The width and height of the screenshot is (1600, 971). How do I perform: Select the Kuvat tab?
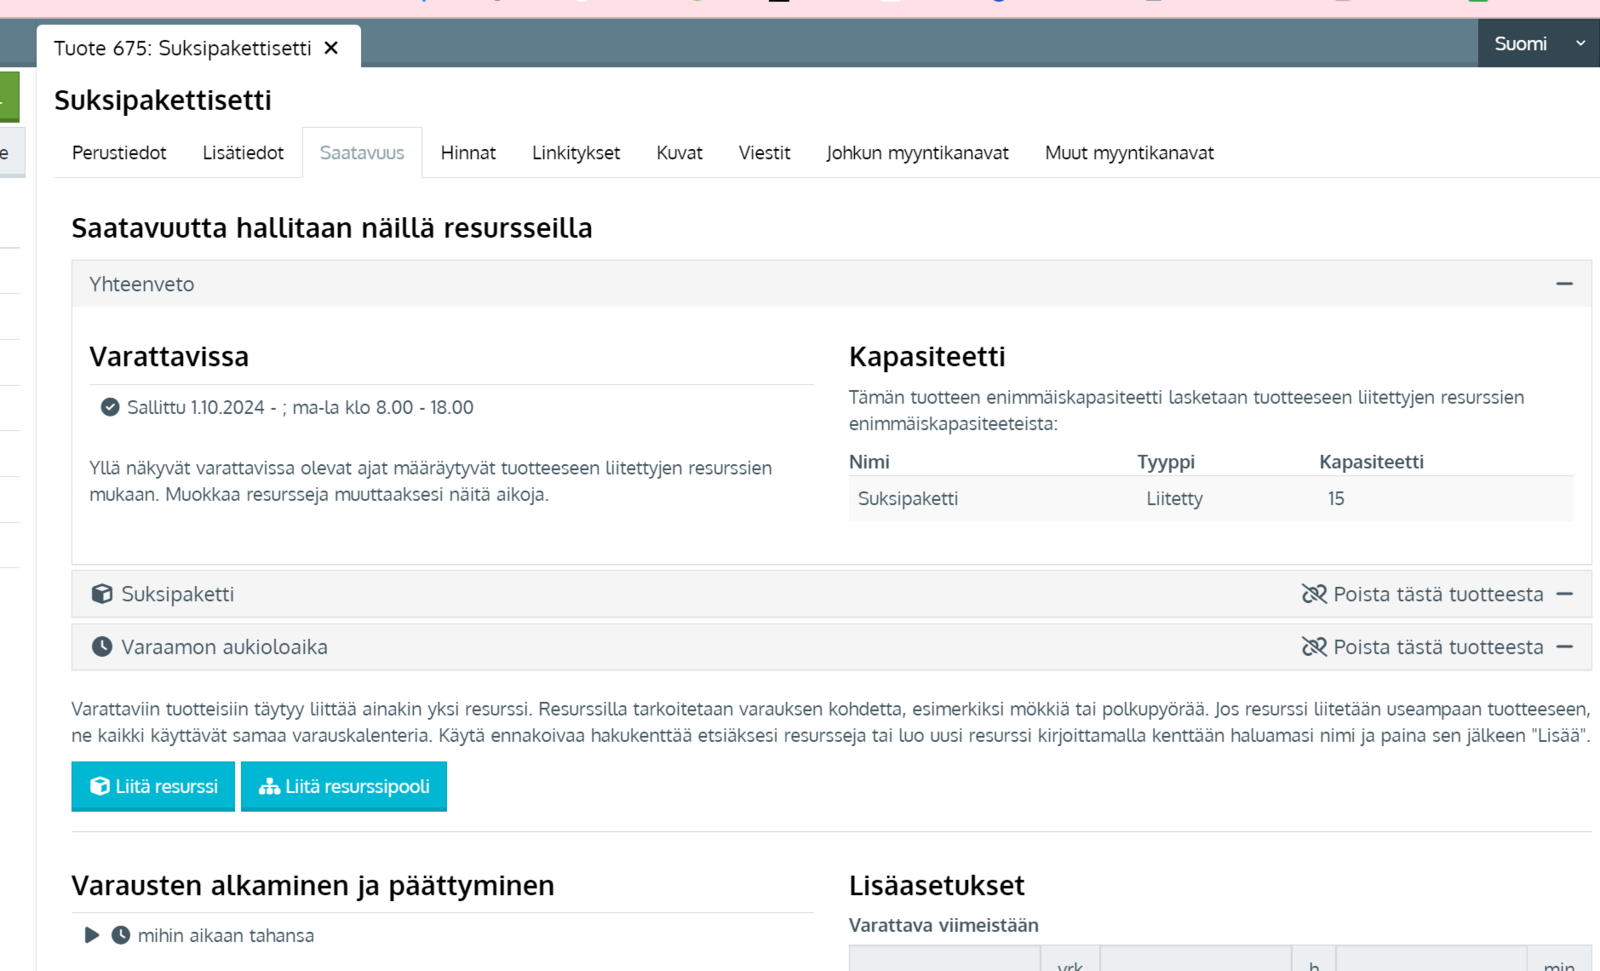[679, 153]
